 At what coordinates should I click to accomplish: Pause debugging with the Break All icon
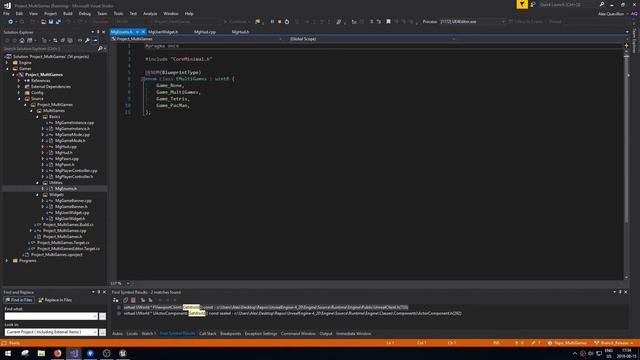(272, 22)
